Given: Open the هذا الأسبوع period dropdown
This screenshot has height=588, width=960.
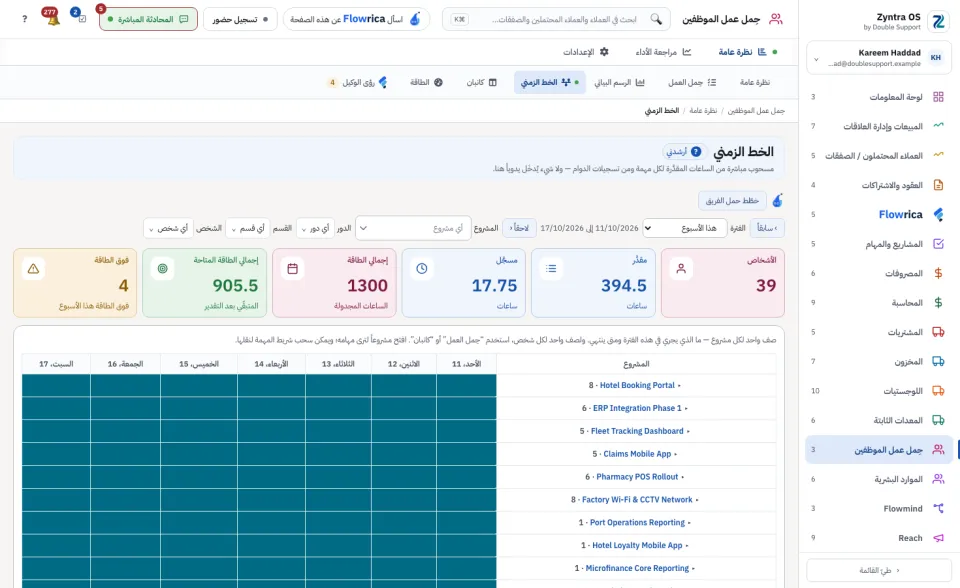Looking at the screenshot, I should point(684,228).
